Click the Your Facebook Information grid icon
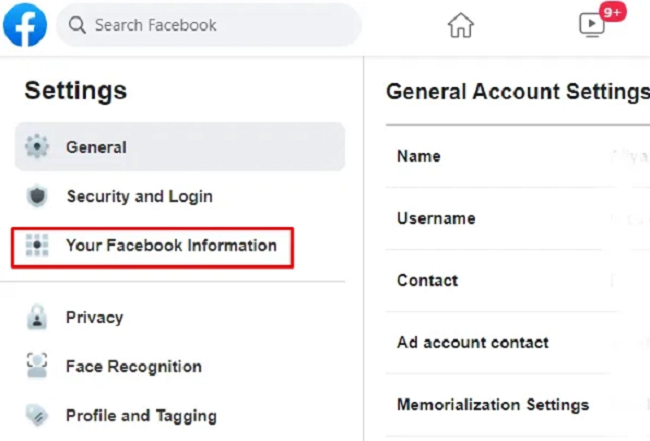Screen dimensions: 650x441 point(37,245)
